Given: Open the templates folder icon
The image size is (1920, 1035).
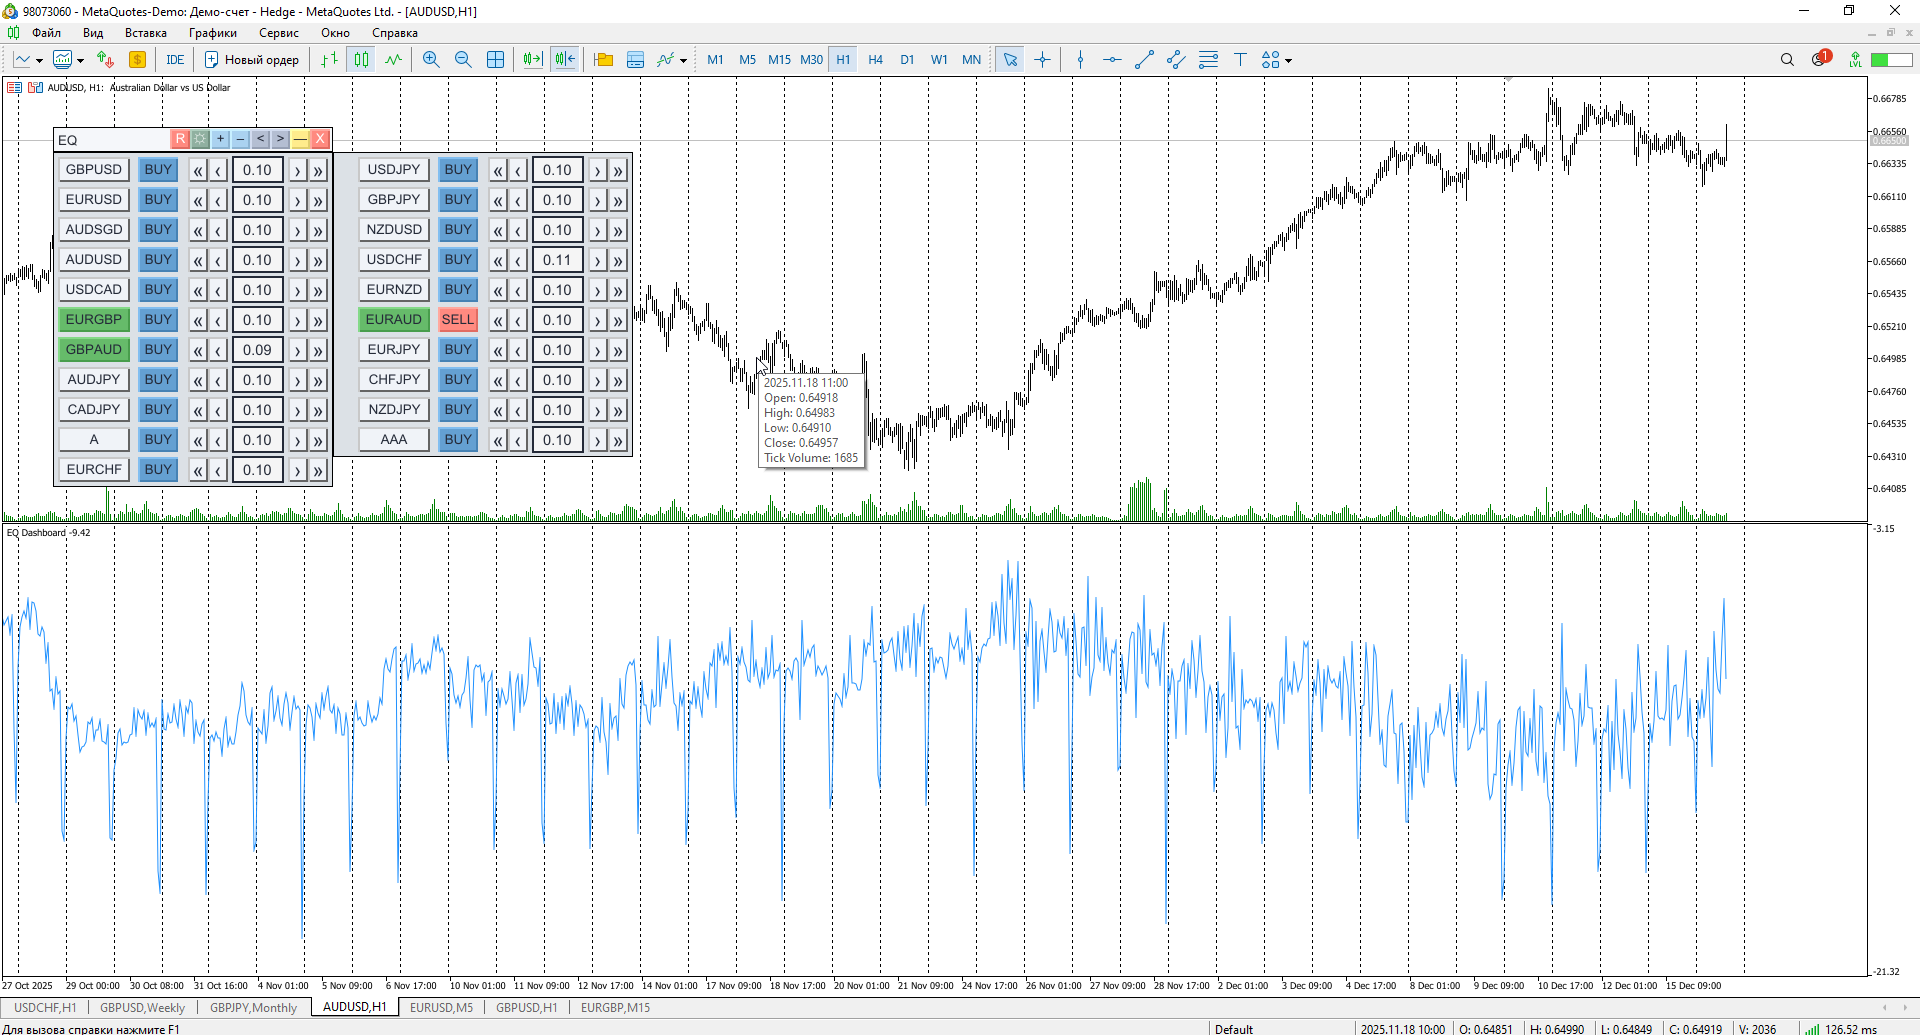Looking at the screenshot, I should [603, 60].
